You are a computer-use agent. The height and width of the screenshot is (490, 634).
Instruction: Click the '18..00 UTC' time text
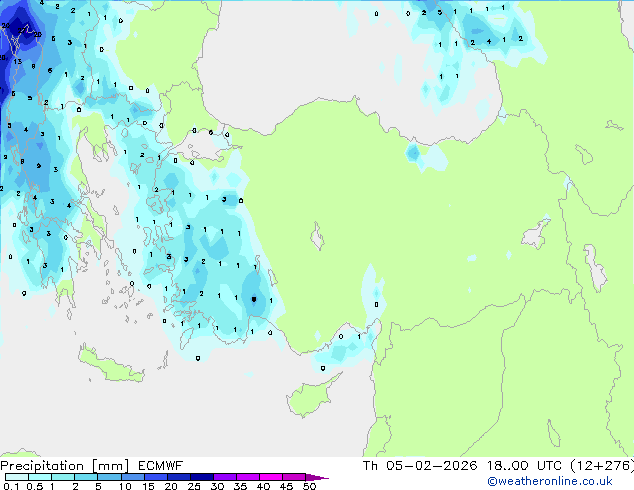coord(524,466)
